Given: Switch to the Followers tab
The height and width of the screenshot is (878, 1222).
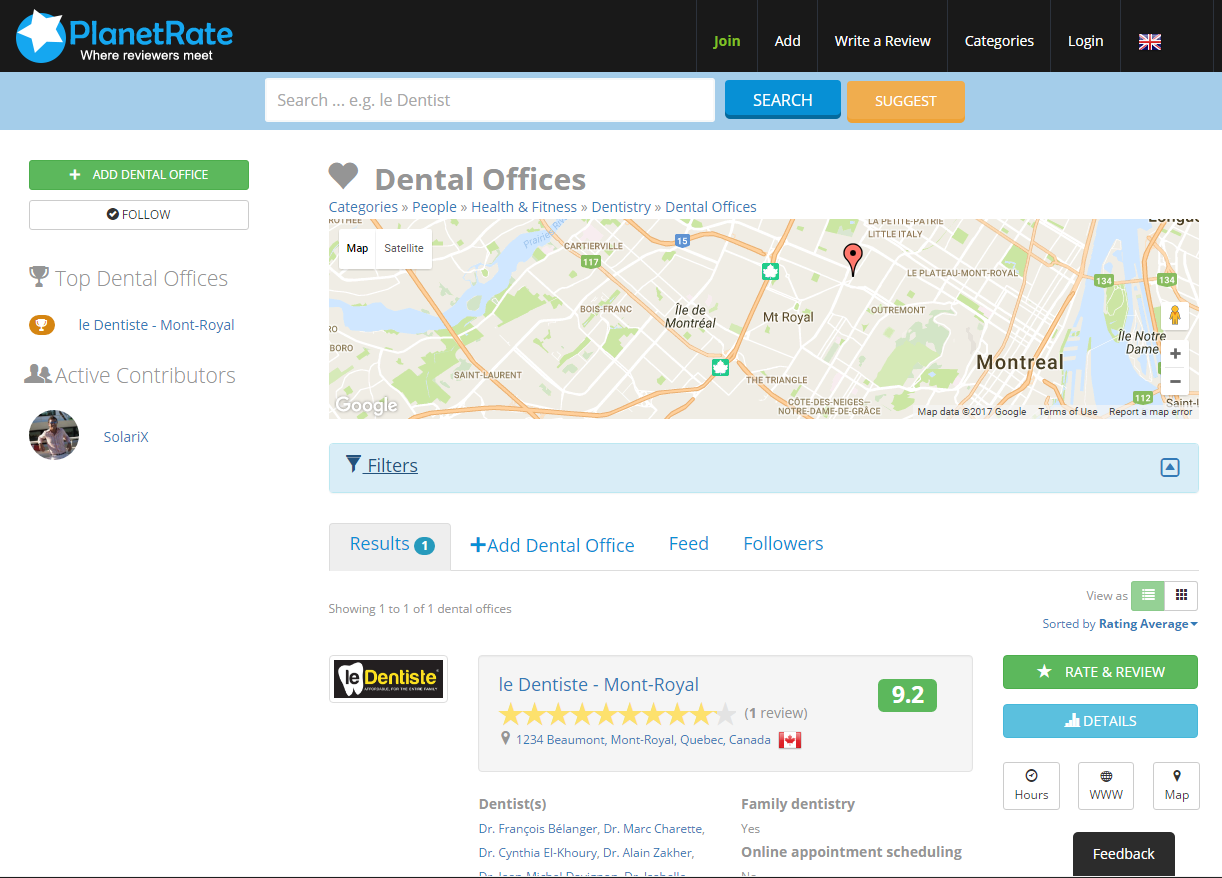Looking at the screenshot, I should pos(783,544).
